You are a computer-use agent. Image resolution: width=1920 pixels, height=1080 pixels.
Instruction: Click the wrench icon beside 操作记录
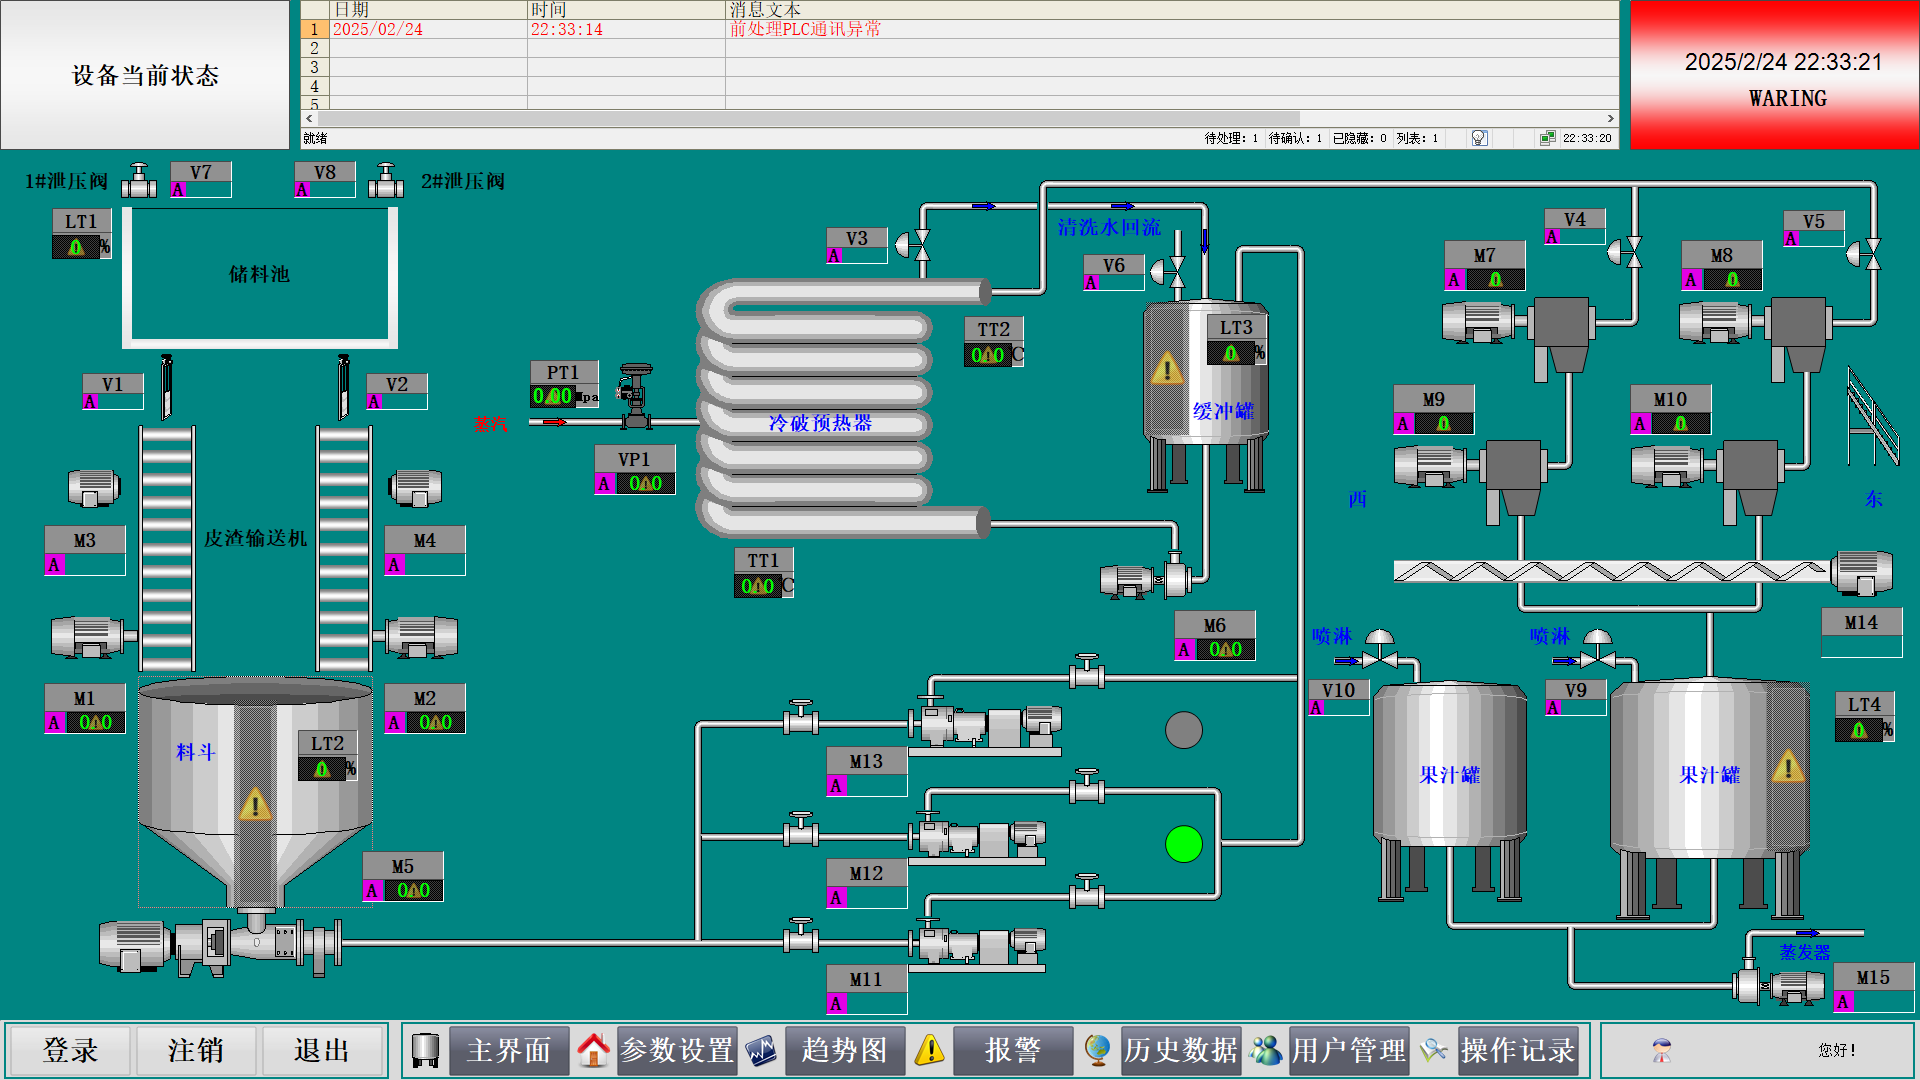1433,1050
